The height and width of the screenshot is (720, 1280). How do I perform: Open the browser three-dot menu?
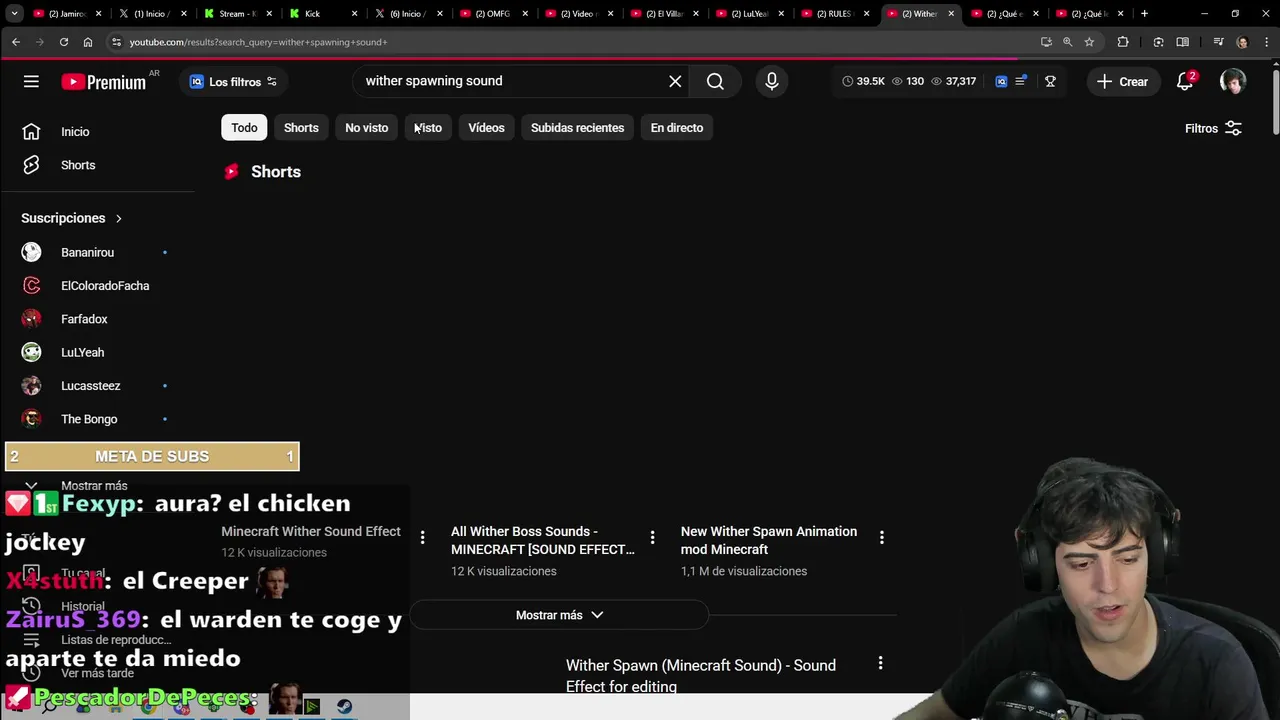pos(1266,42)
